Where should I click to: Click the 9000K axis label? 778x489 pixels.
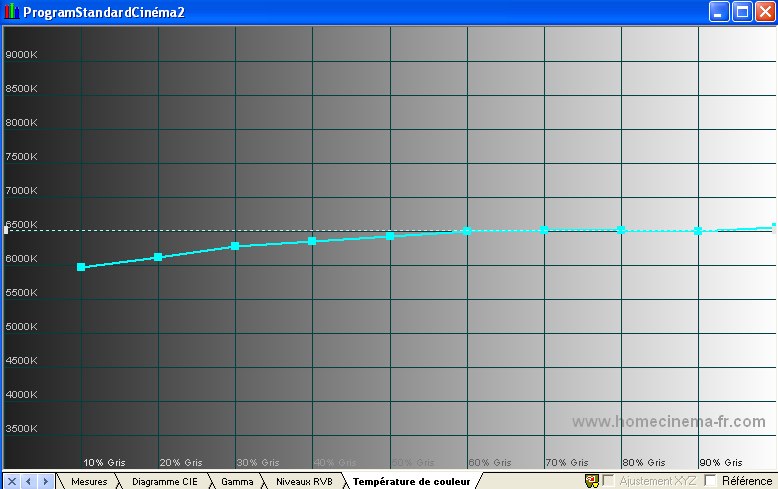(21, 55)
